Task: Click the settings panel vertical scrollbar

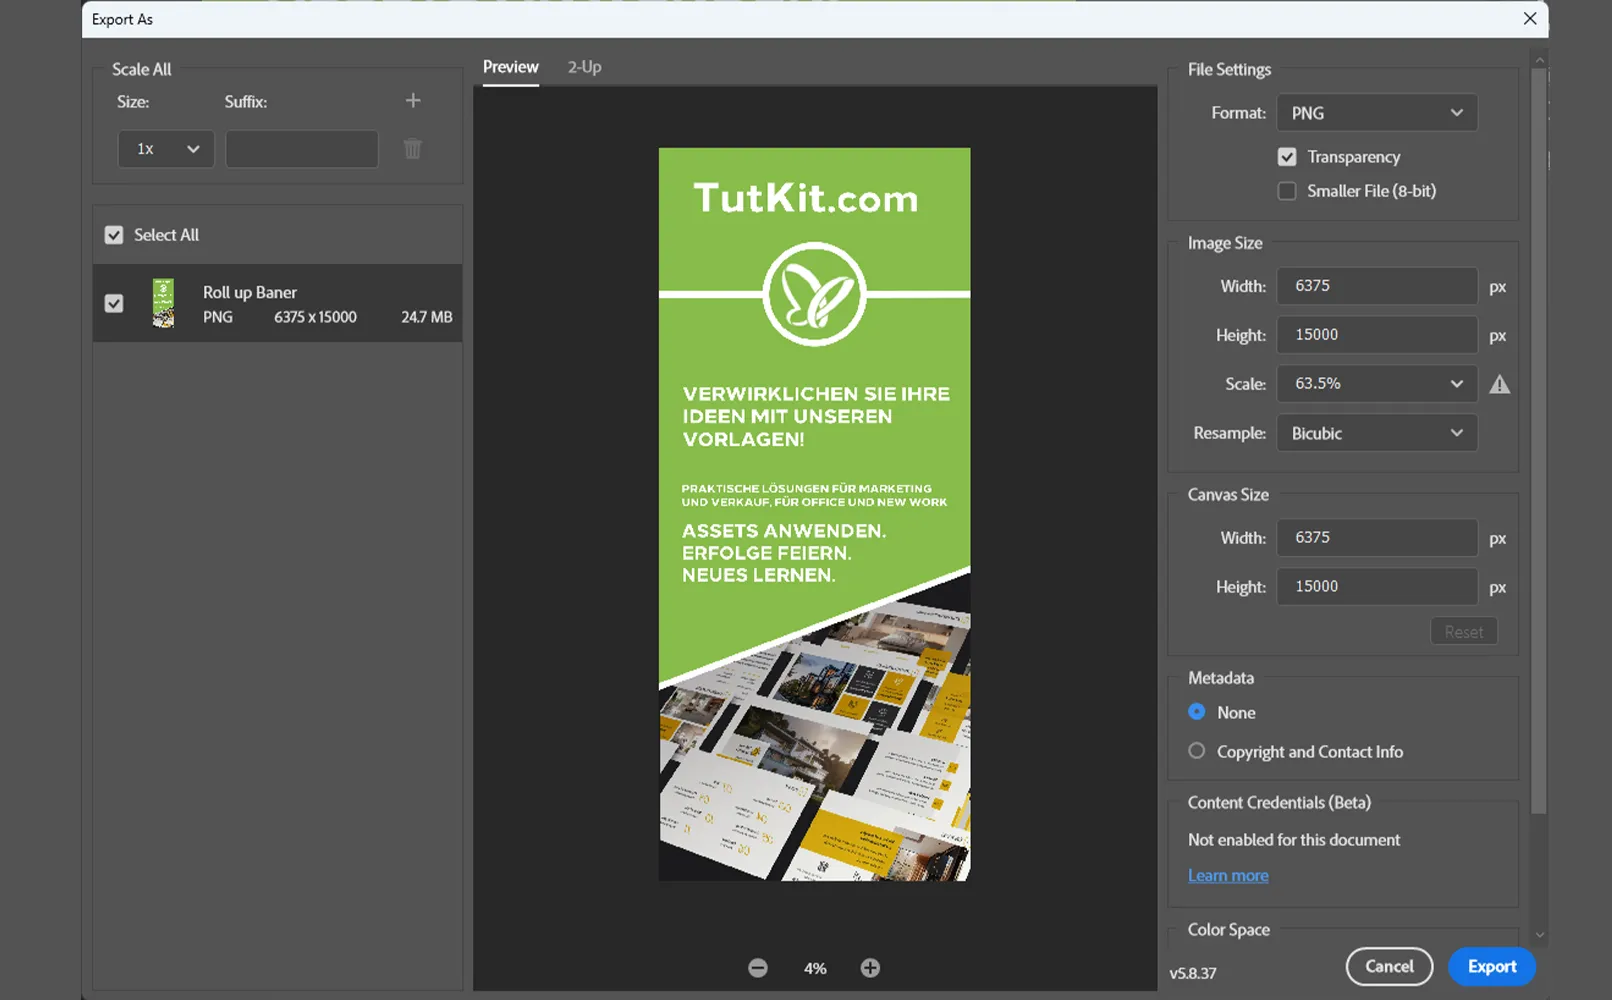Action: (1539, 440)
